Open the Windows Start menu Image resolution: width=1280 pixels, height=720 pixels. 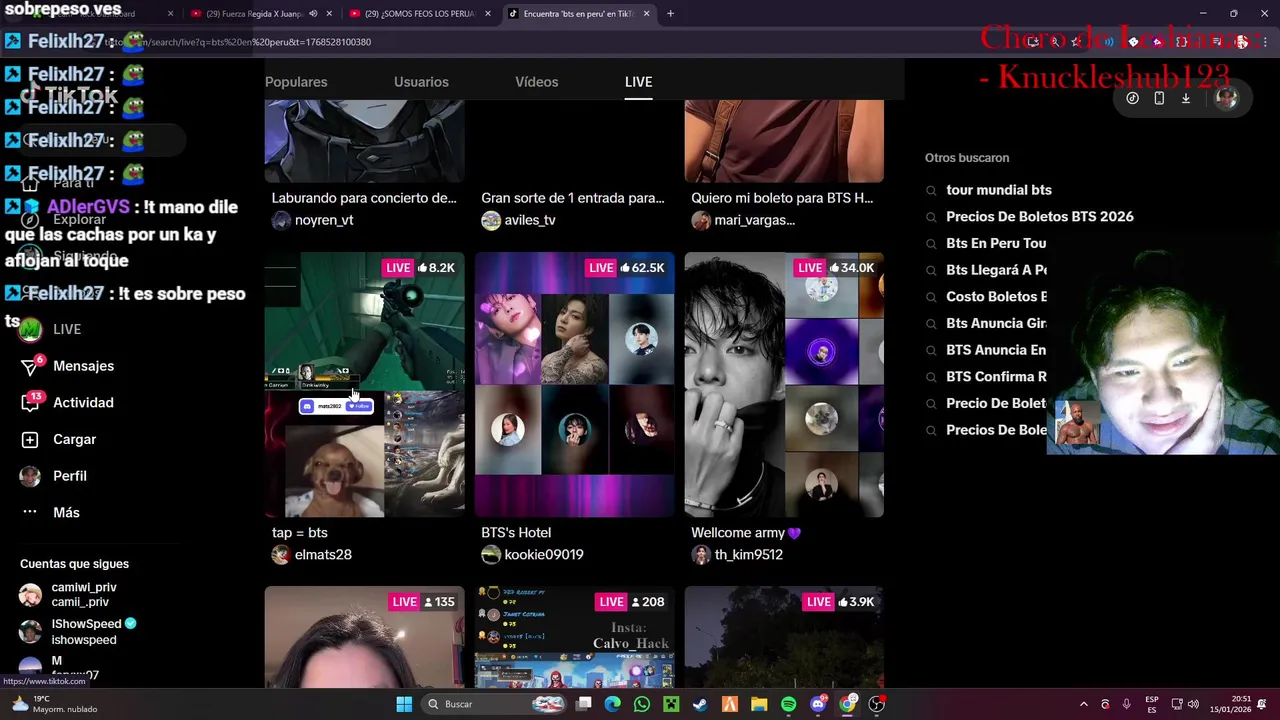[x=404, y=704]
